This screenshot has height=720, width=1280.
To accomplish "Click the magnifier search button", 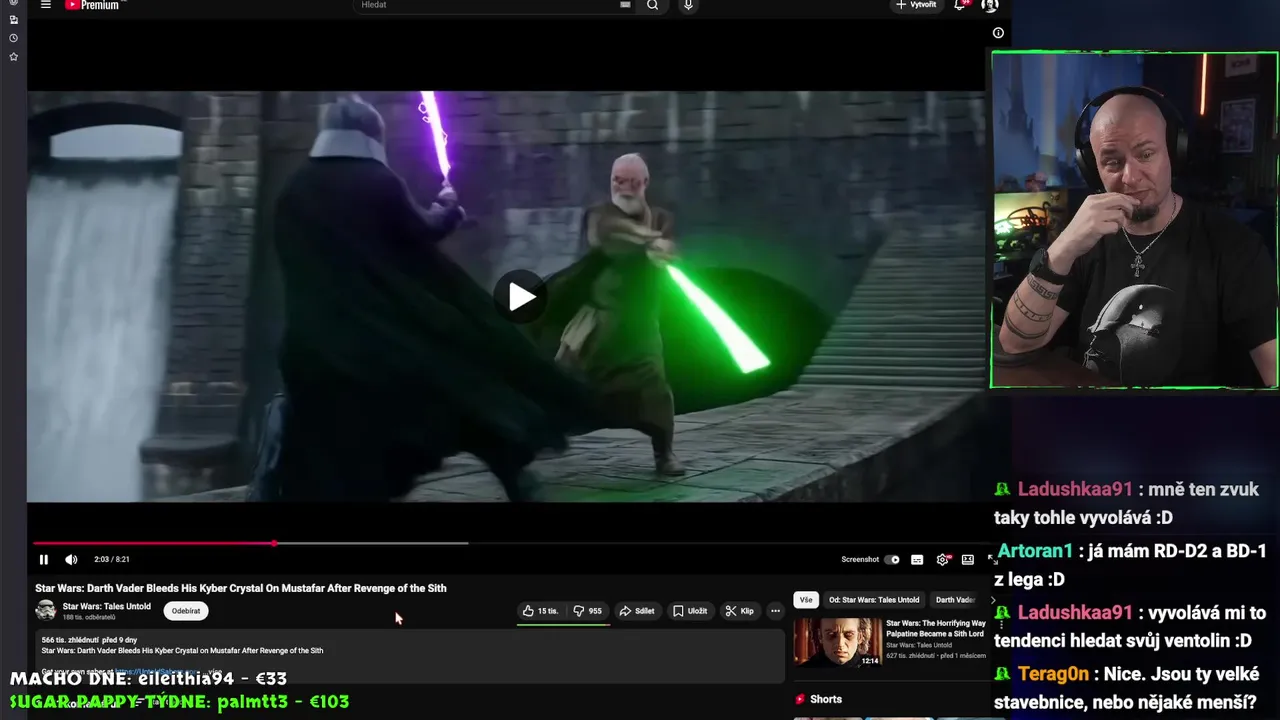I will pyautogui.click(x=653, y=5).
